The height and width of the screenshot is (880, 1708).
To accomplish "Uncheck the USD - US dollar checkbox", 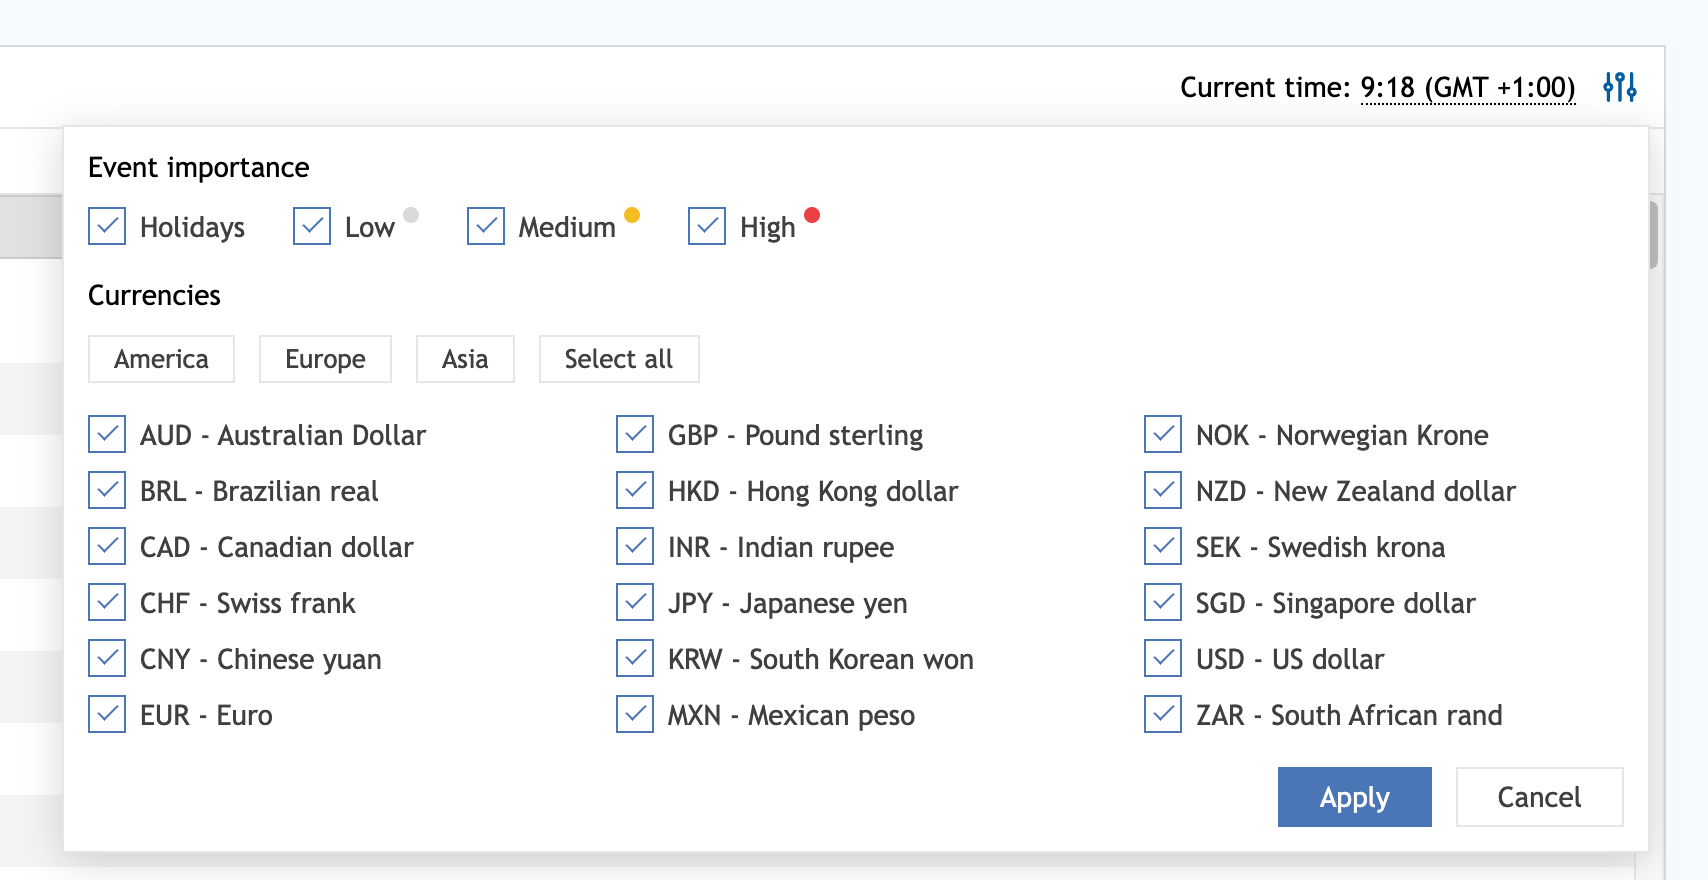I will [1163, 658].
